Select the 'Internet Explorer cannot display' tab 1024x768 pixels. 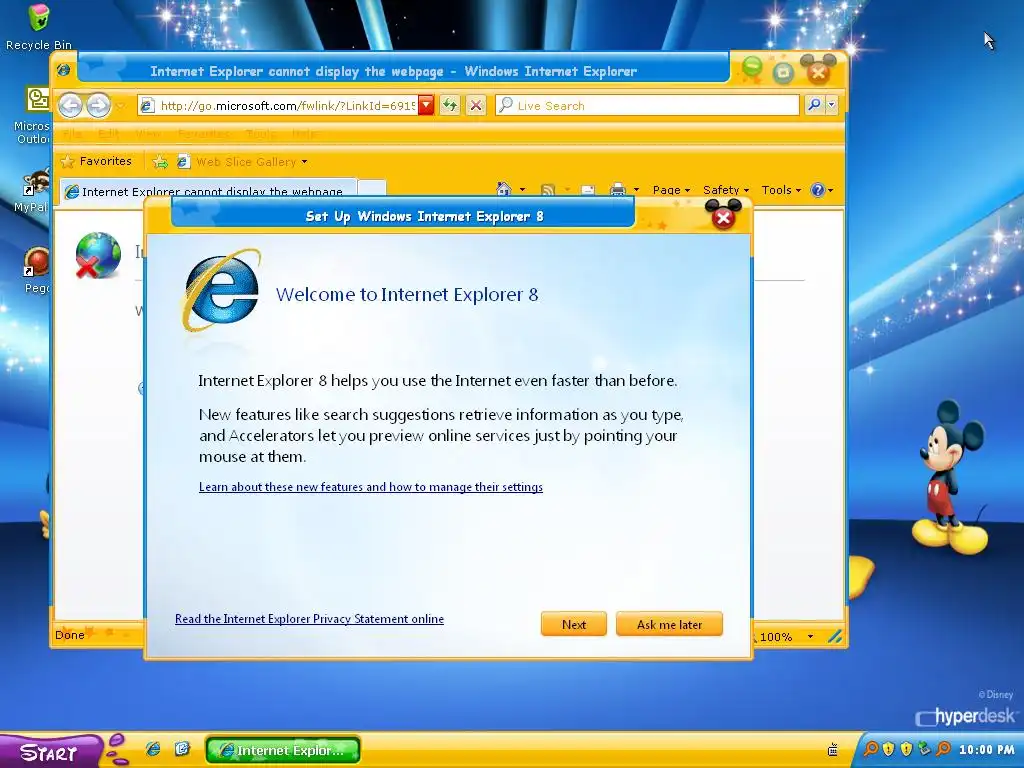pos(208,191)
